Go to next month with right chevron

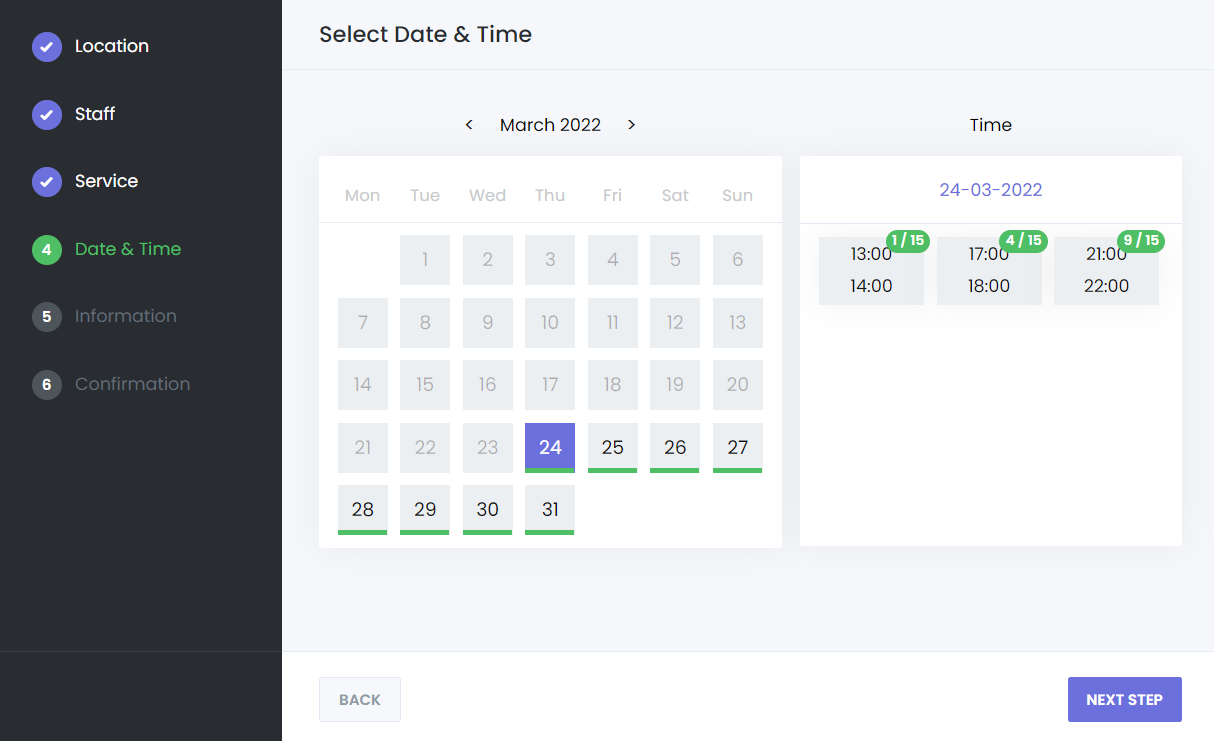coord(631,125)
